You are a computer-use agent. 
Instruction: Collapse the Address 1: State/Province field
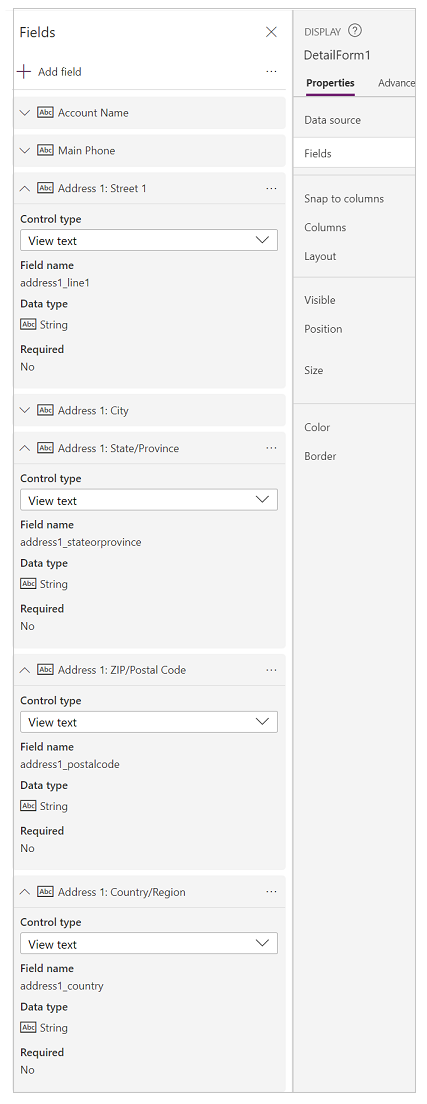(25, 448)
